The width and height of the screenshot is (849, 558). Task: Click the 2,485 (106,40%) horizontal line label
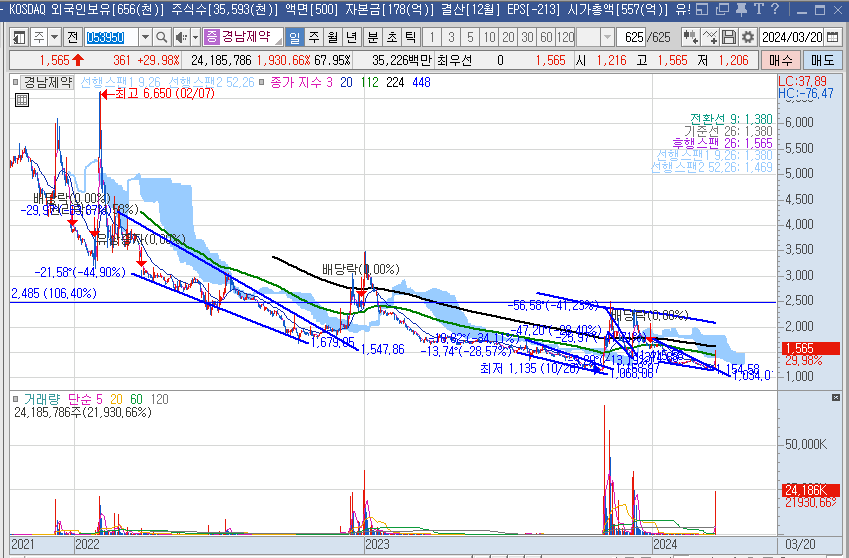tap(54, 294)
